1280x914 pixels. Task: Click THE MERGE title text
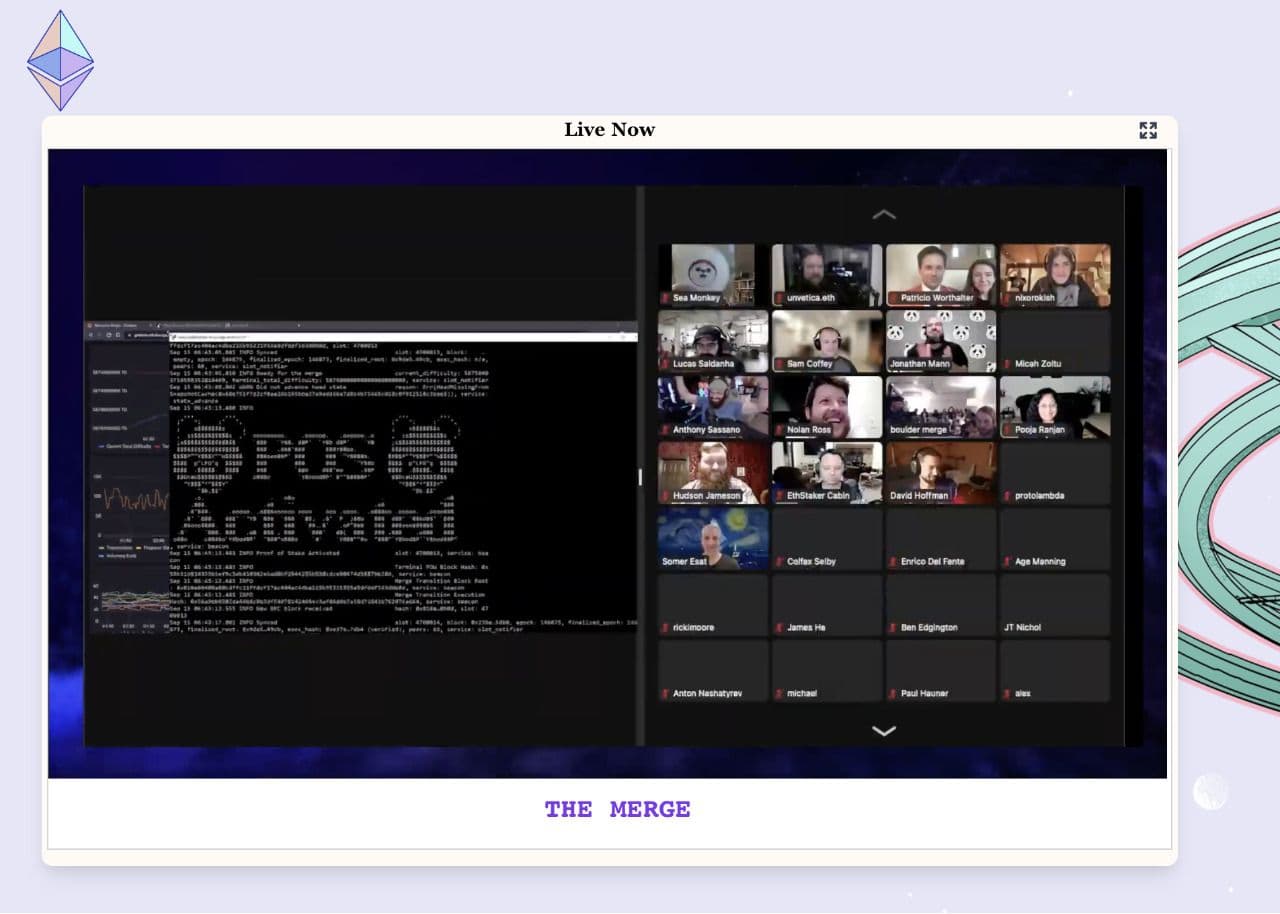(x=617, y=809)
